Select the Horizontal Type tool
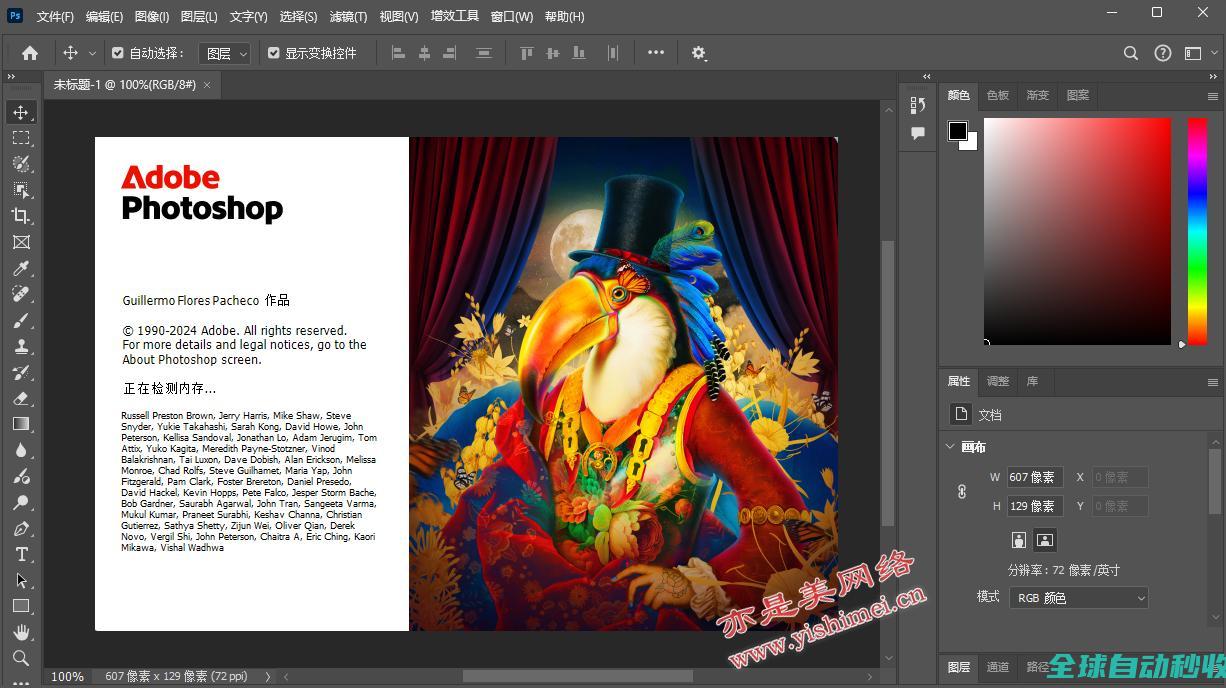The image size is (1226, 688). (x=21, y=554)
